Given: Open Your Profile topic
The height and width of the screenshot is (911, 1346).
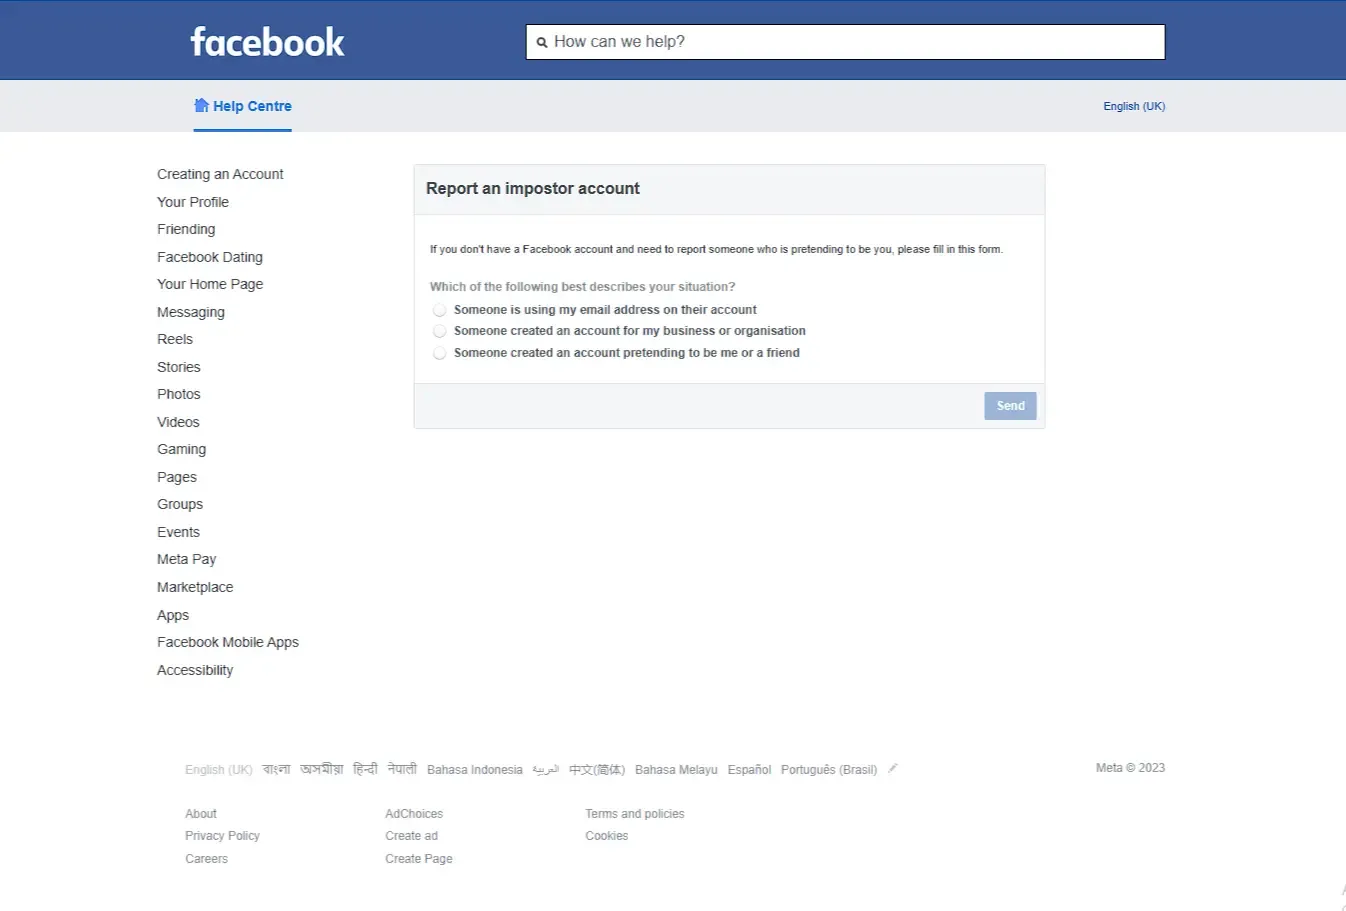Looking at the screenshot, I should click(193, 202).
